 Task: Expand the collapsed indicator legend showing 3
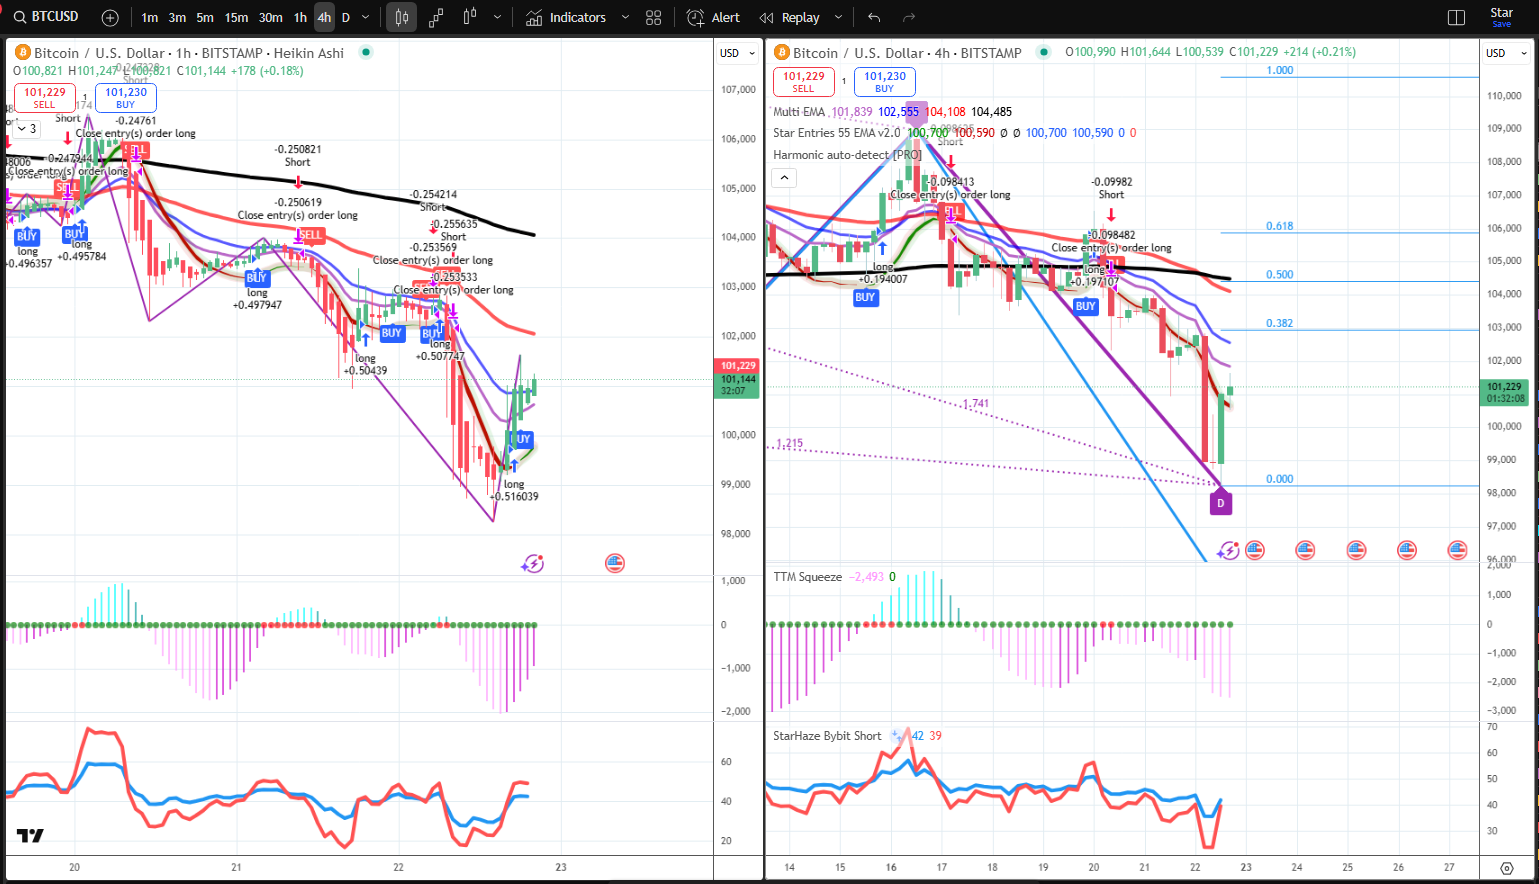coord(27,128)
